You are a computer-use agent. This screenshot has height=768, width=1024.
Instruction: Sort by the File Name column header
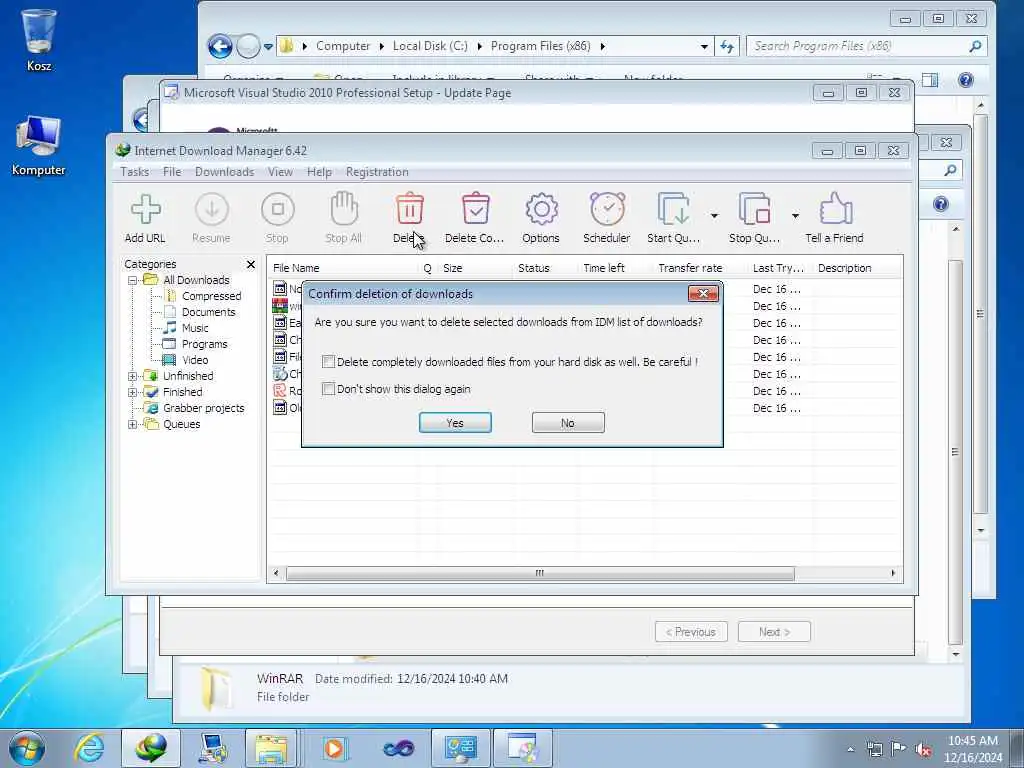pos(343,268)
